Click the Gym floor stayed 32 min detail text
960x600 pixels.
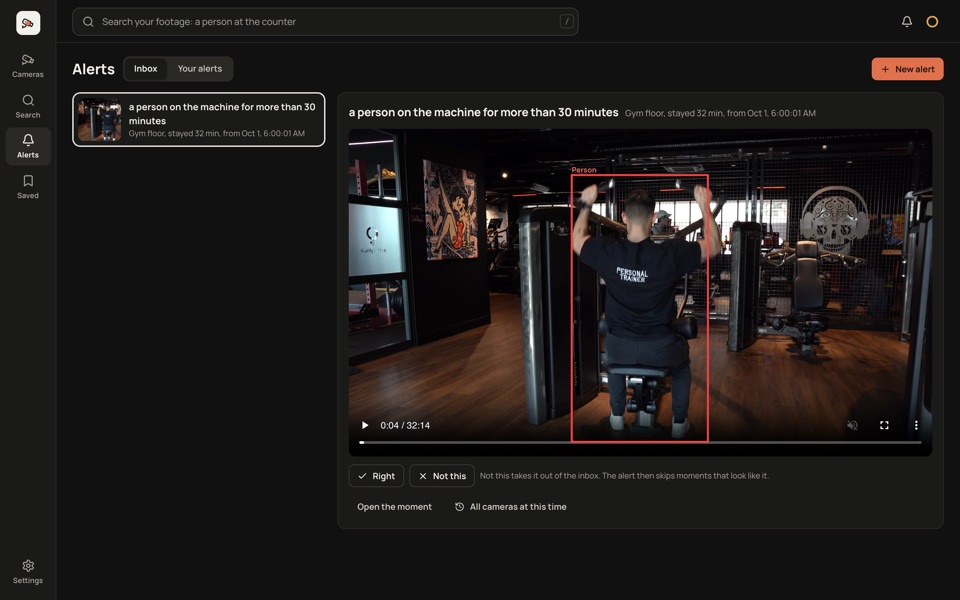coord(720,113)
